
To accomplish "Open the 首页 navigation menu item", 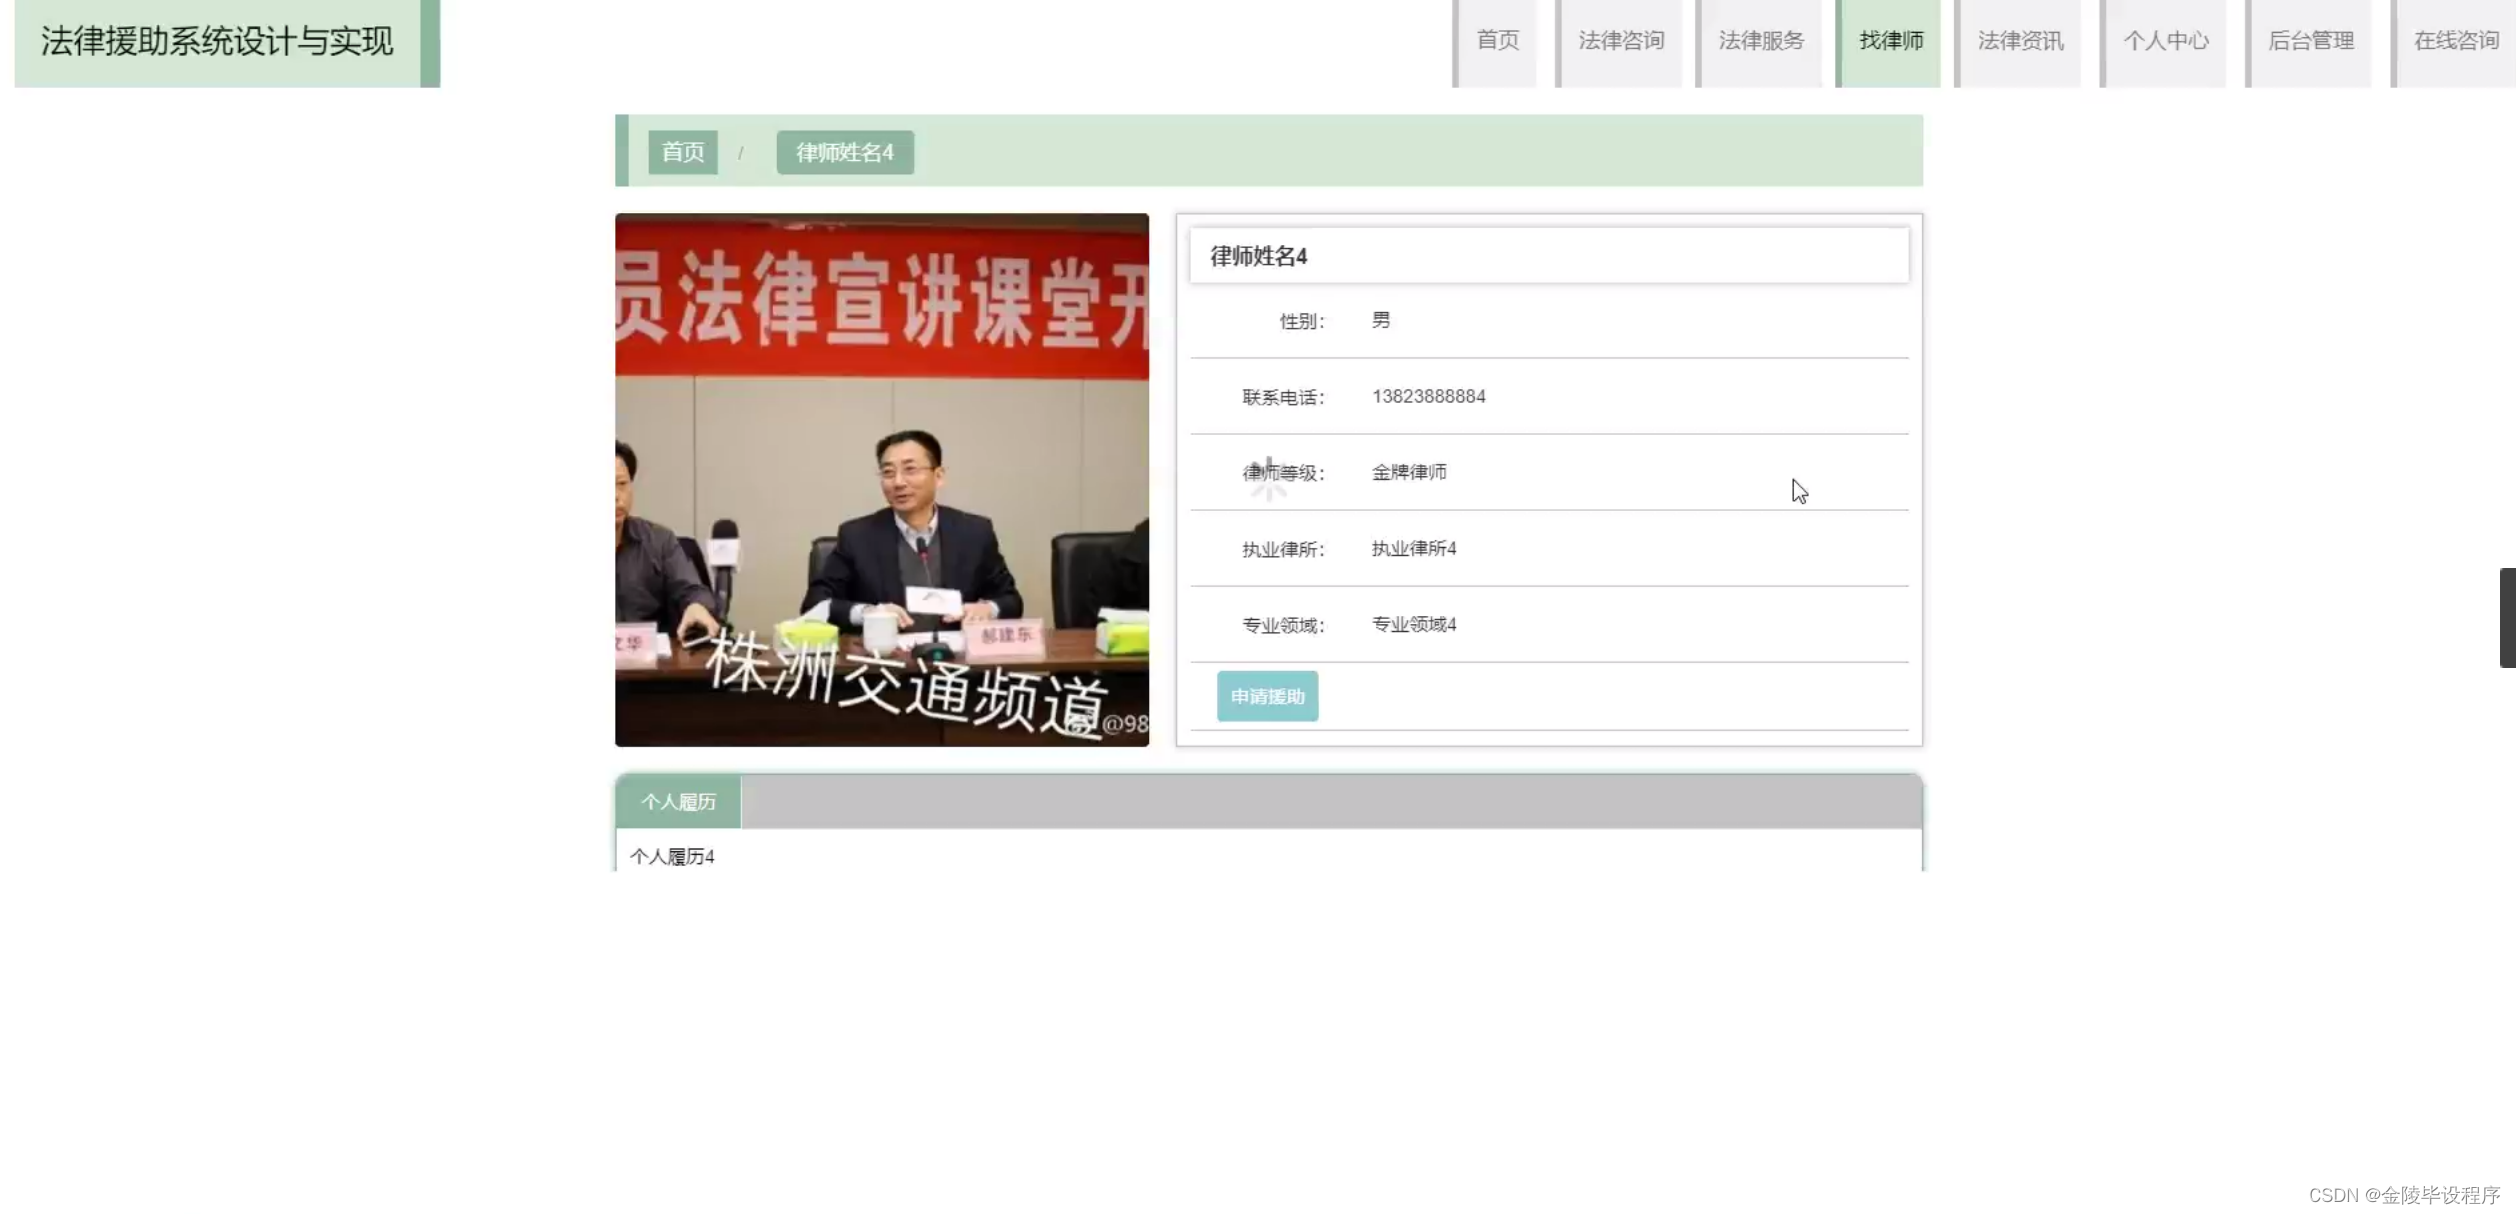I will tap(1497, 41).
